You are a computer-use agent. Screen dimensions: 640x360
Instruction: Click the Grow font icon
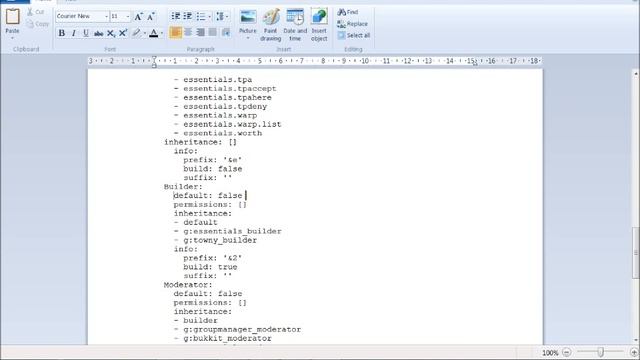point(138,16)
